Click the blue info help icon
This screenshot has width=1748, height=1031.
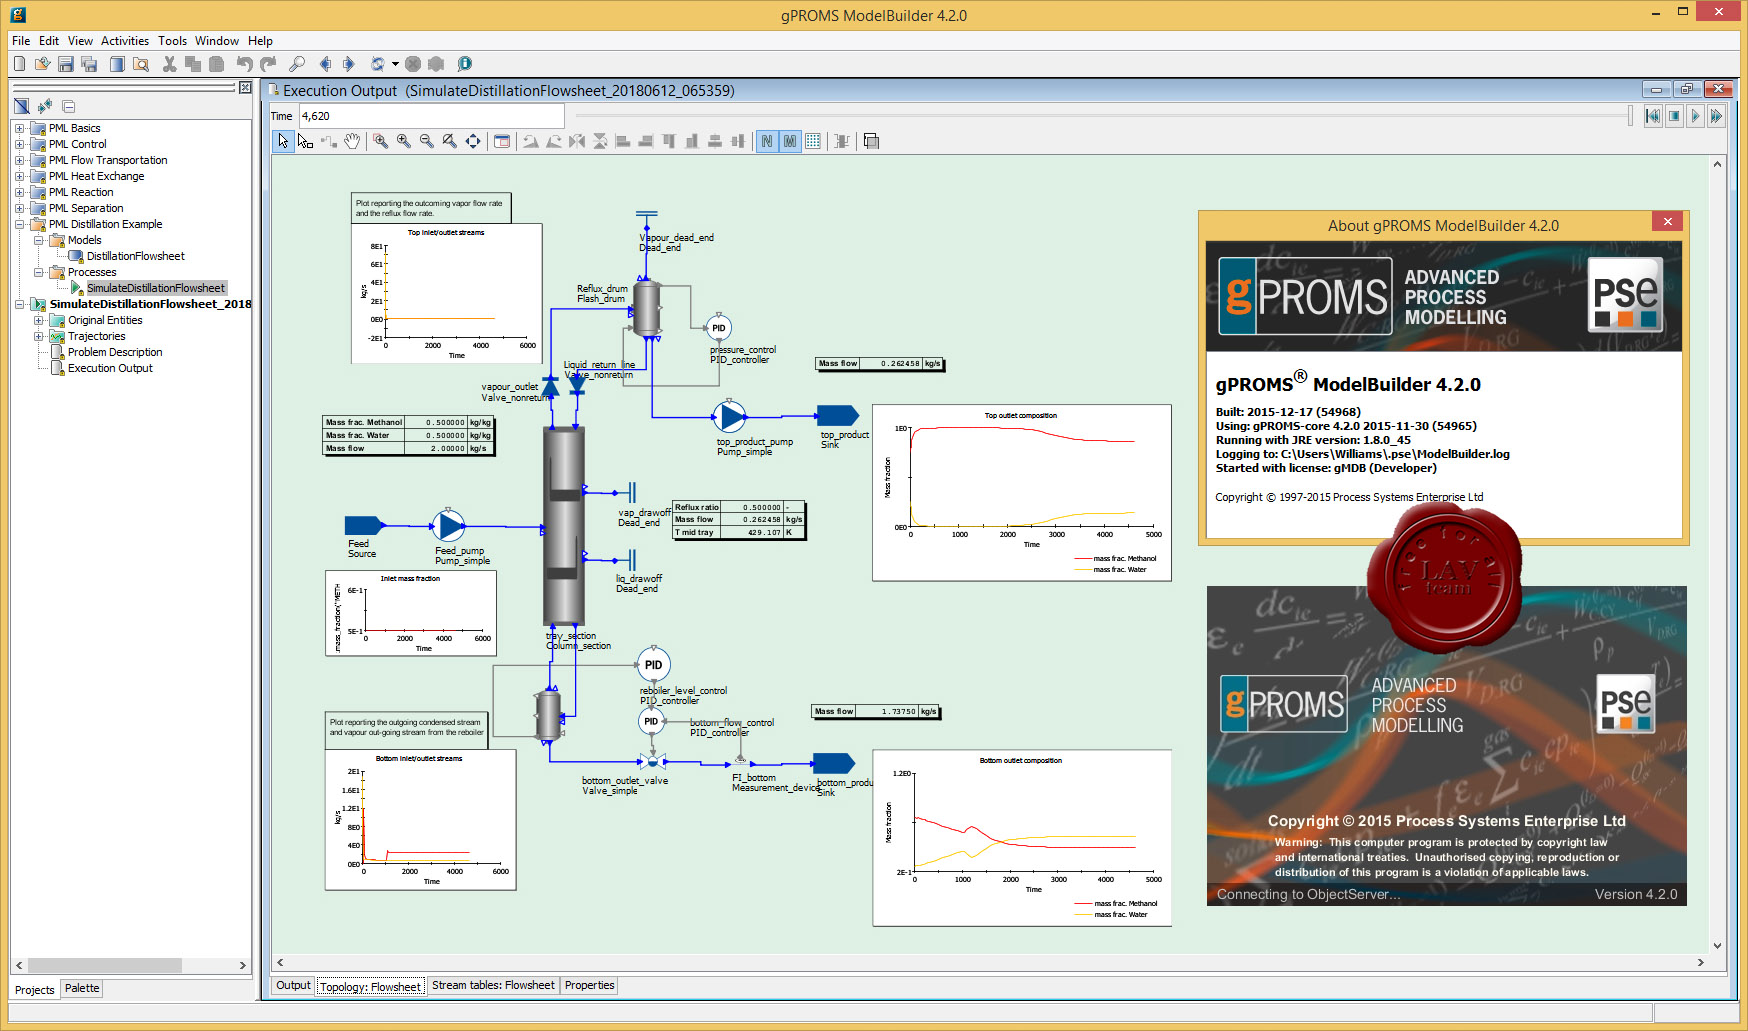click(x=465, y=64)
